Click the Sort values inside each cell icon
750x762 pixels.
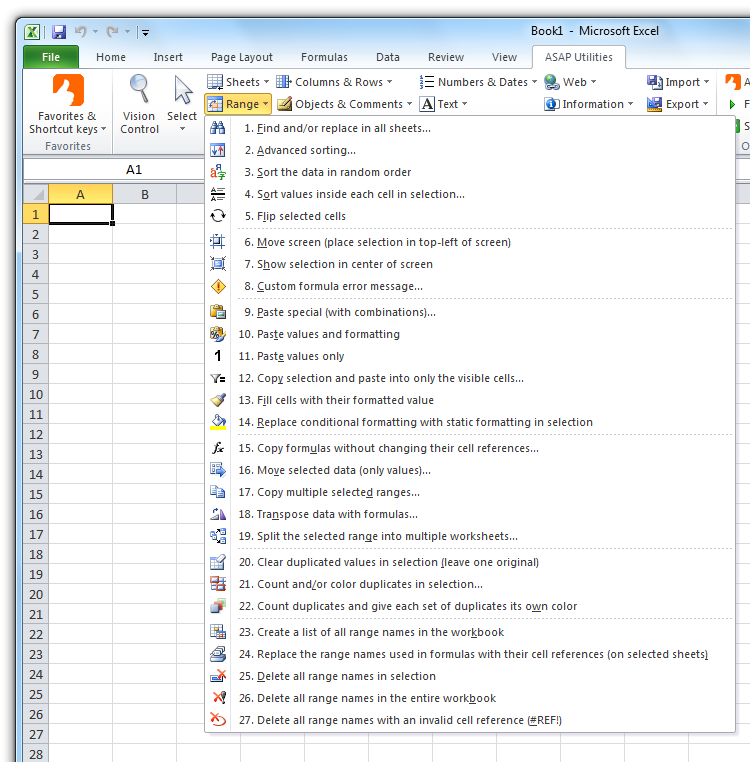tap(218, 194)
